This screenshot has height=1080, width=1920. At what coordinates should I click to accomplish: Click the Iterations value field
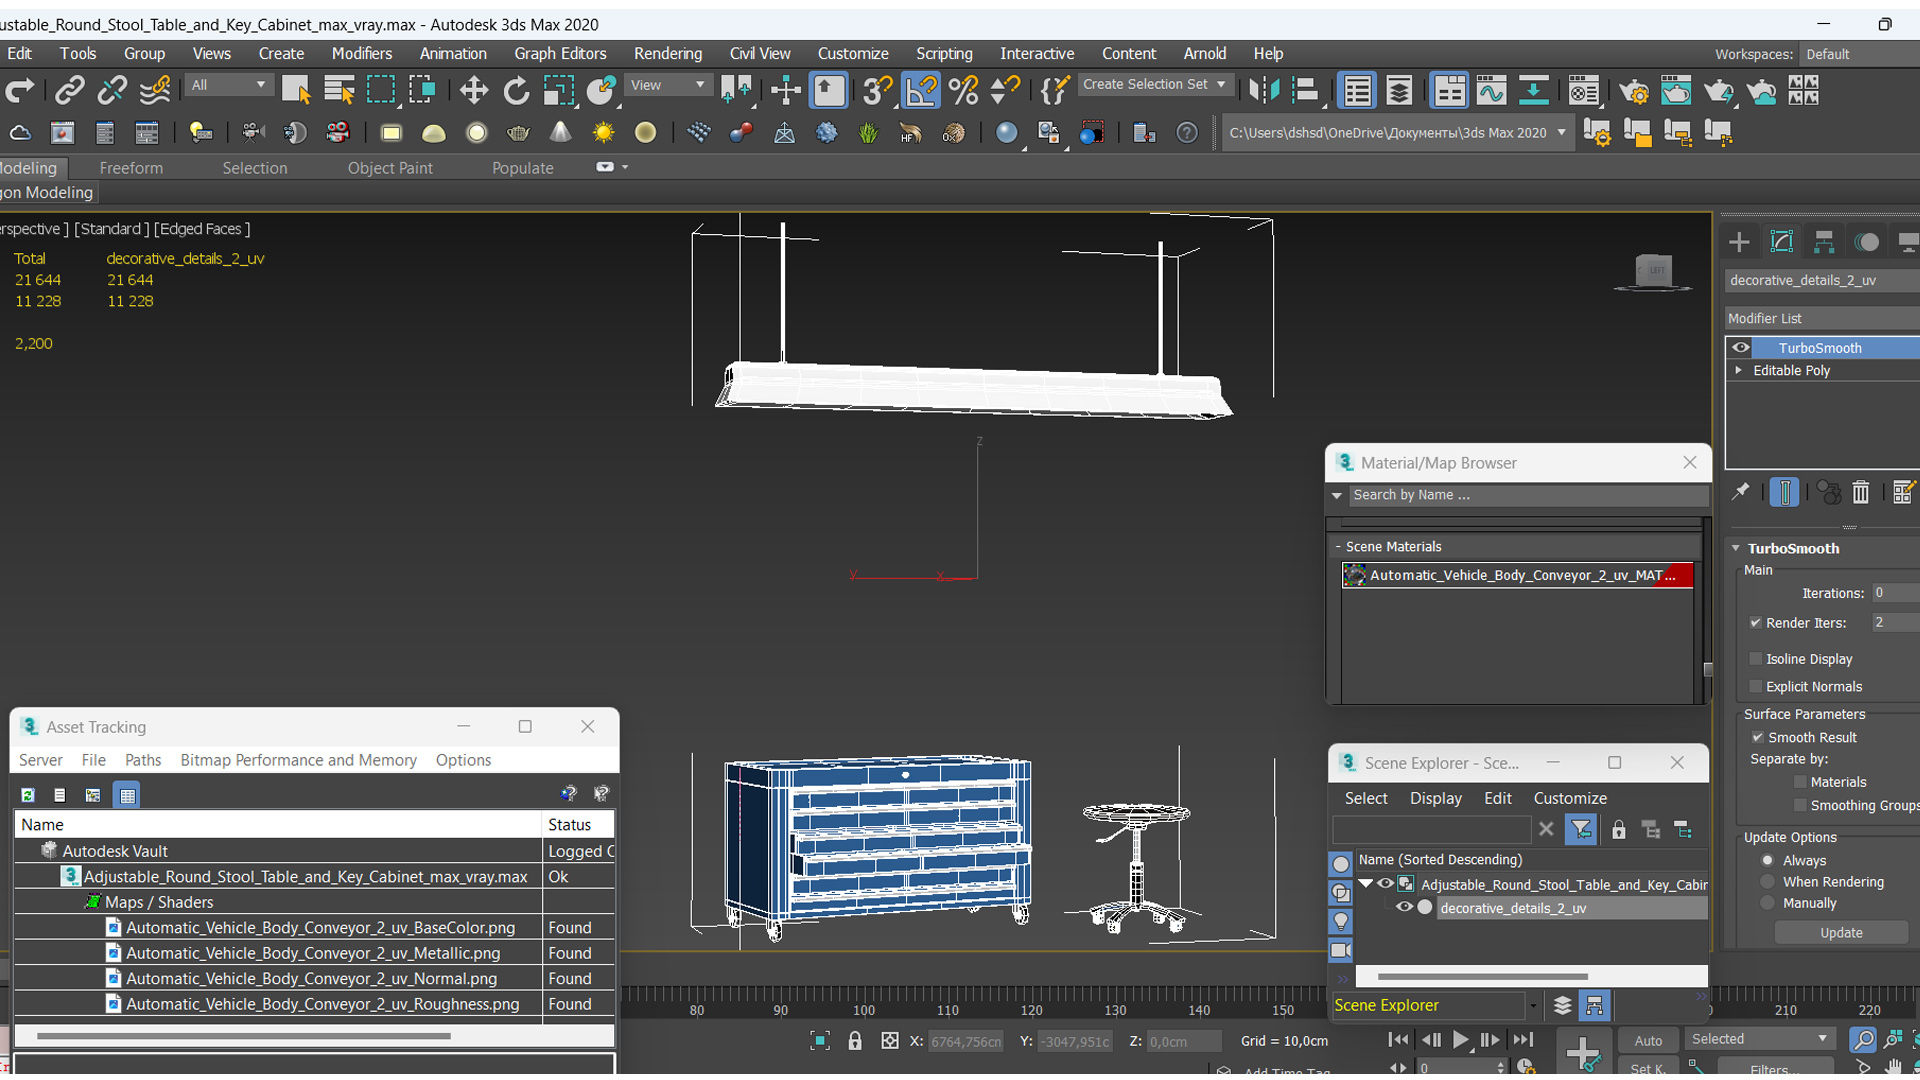[1895, 593]
